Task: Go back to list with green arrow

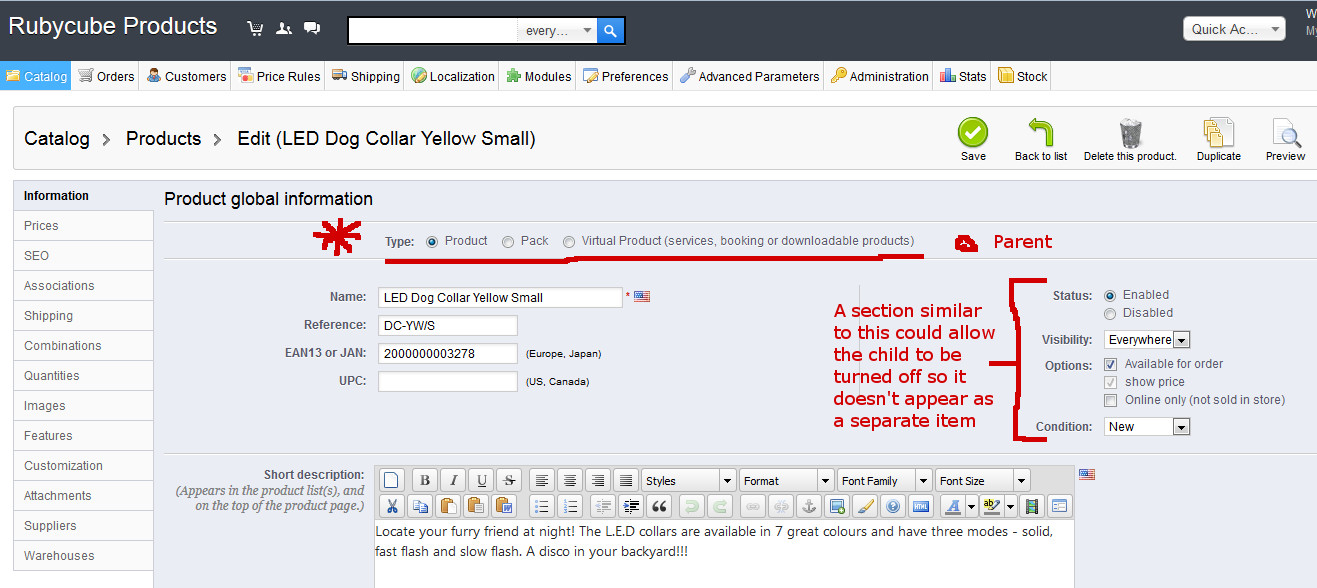Action: pyautogui.click(x=1041, y=139)
